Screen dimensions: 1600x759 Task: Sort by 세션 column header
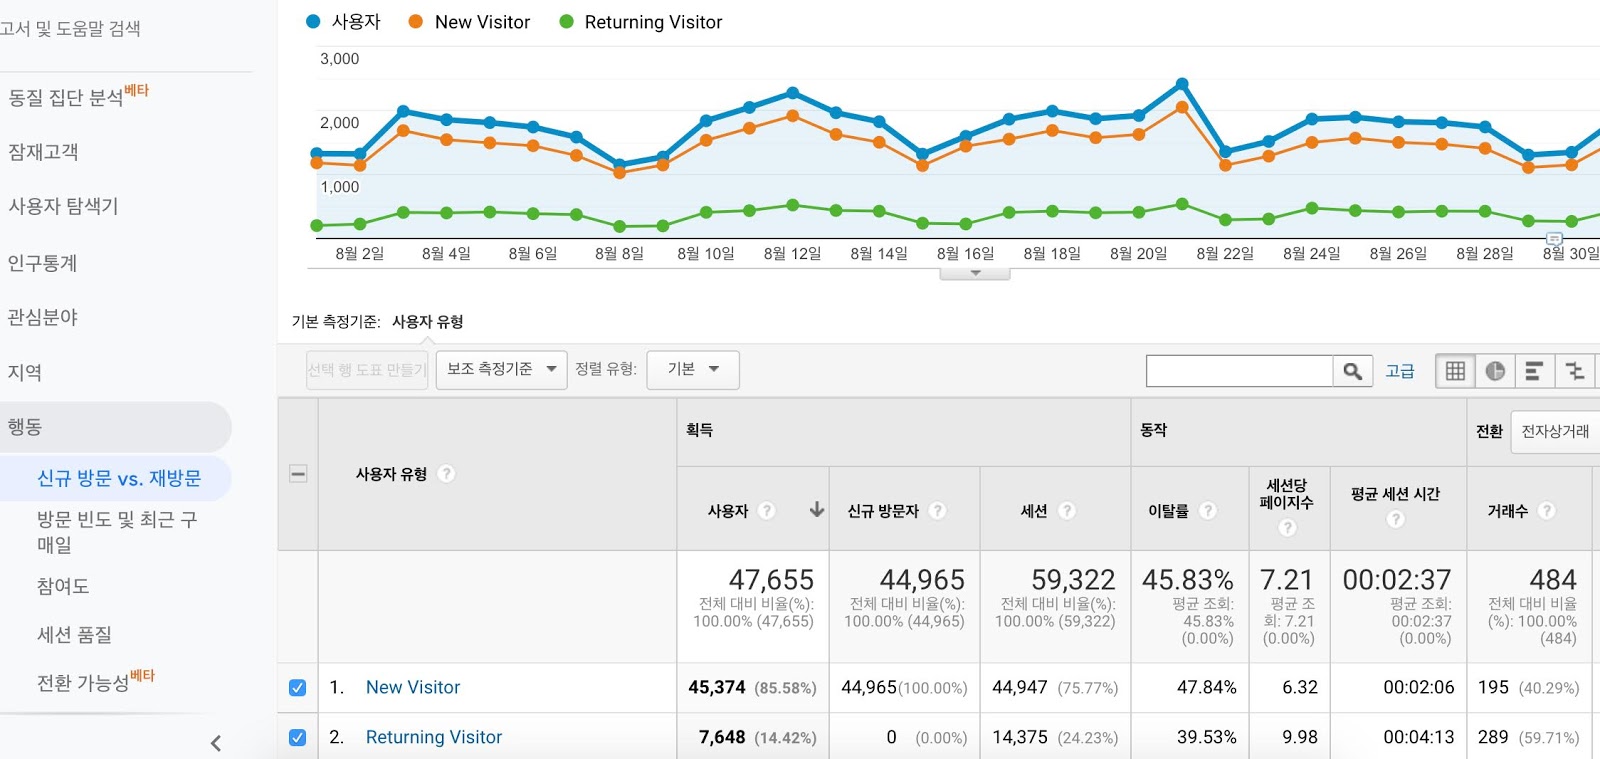tap(1034, 511)
